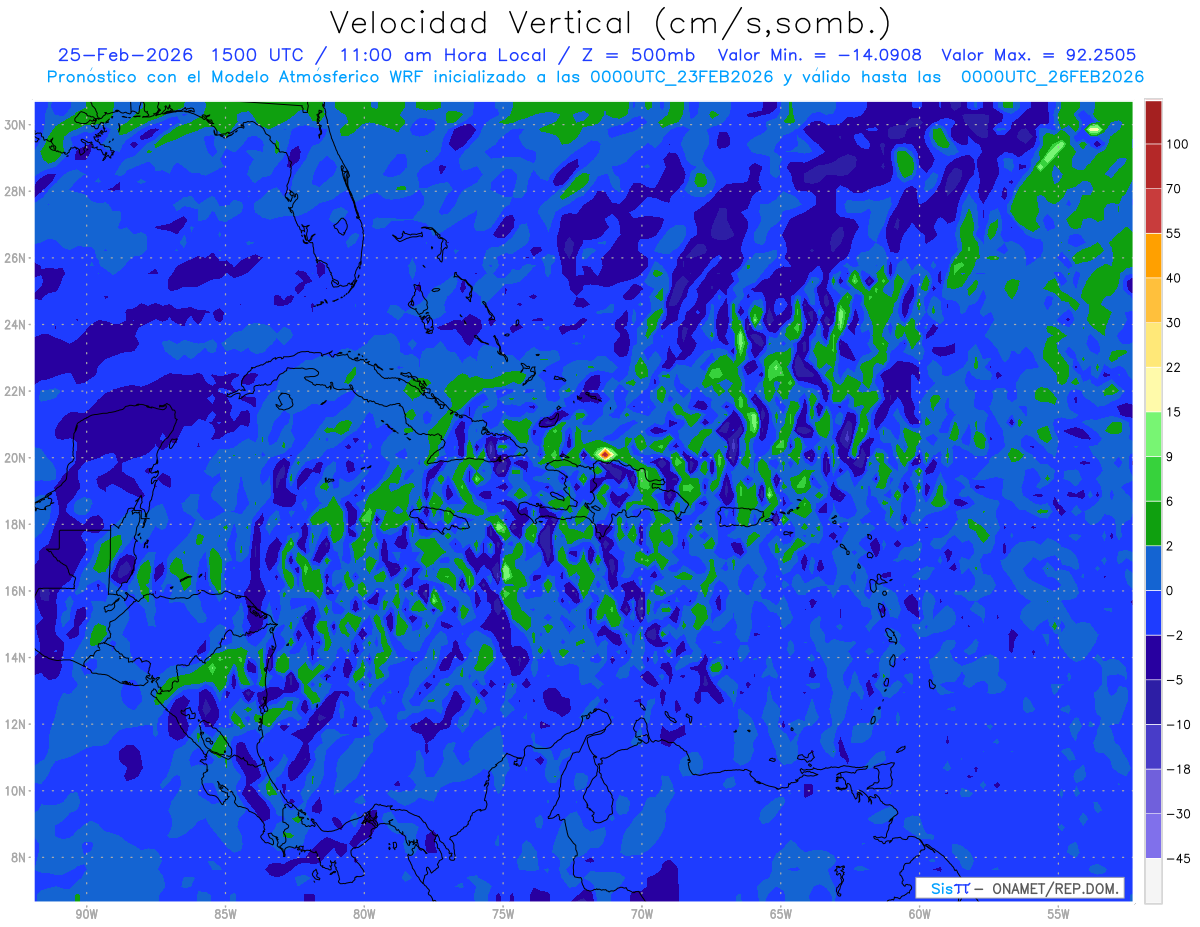Click the "26N" latitude label
Viewport: 1200px width, 927px height.
[x=17, y=258]
